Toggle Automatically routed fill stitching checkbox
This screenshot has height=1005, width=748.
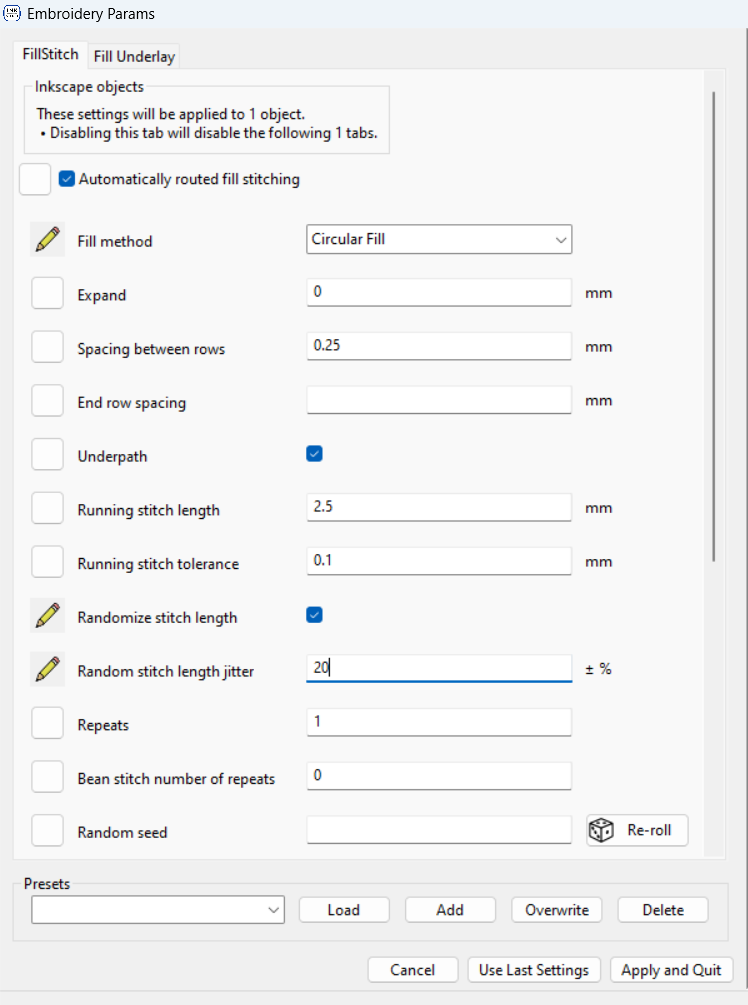point(67,179)
